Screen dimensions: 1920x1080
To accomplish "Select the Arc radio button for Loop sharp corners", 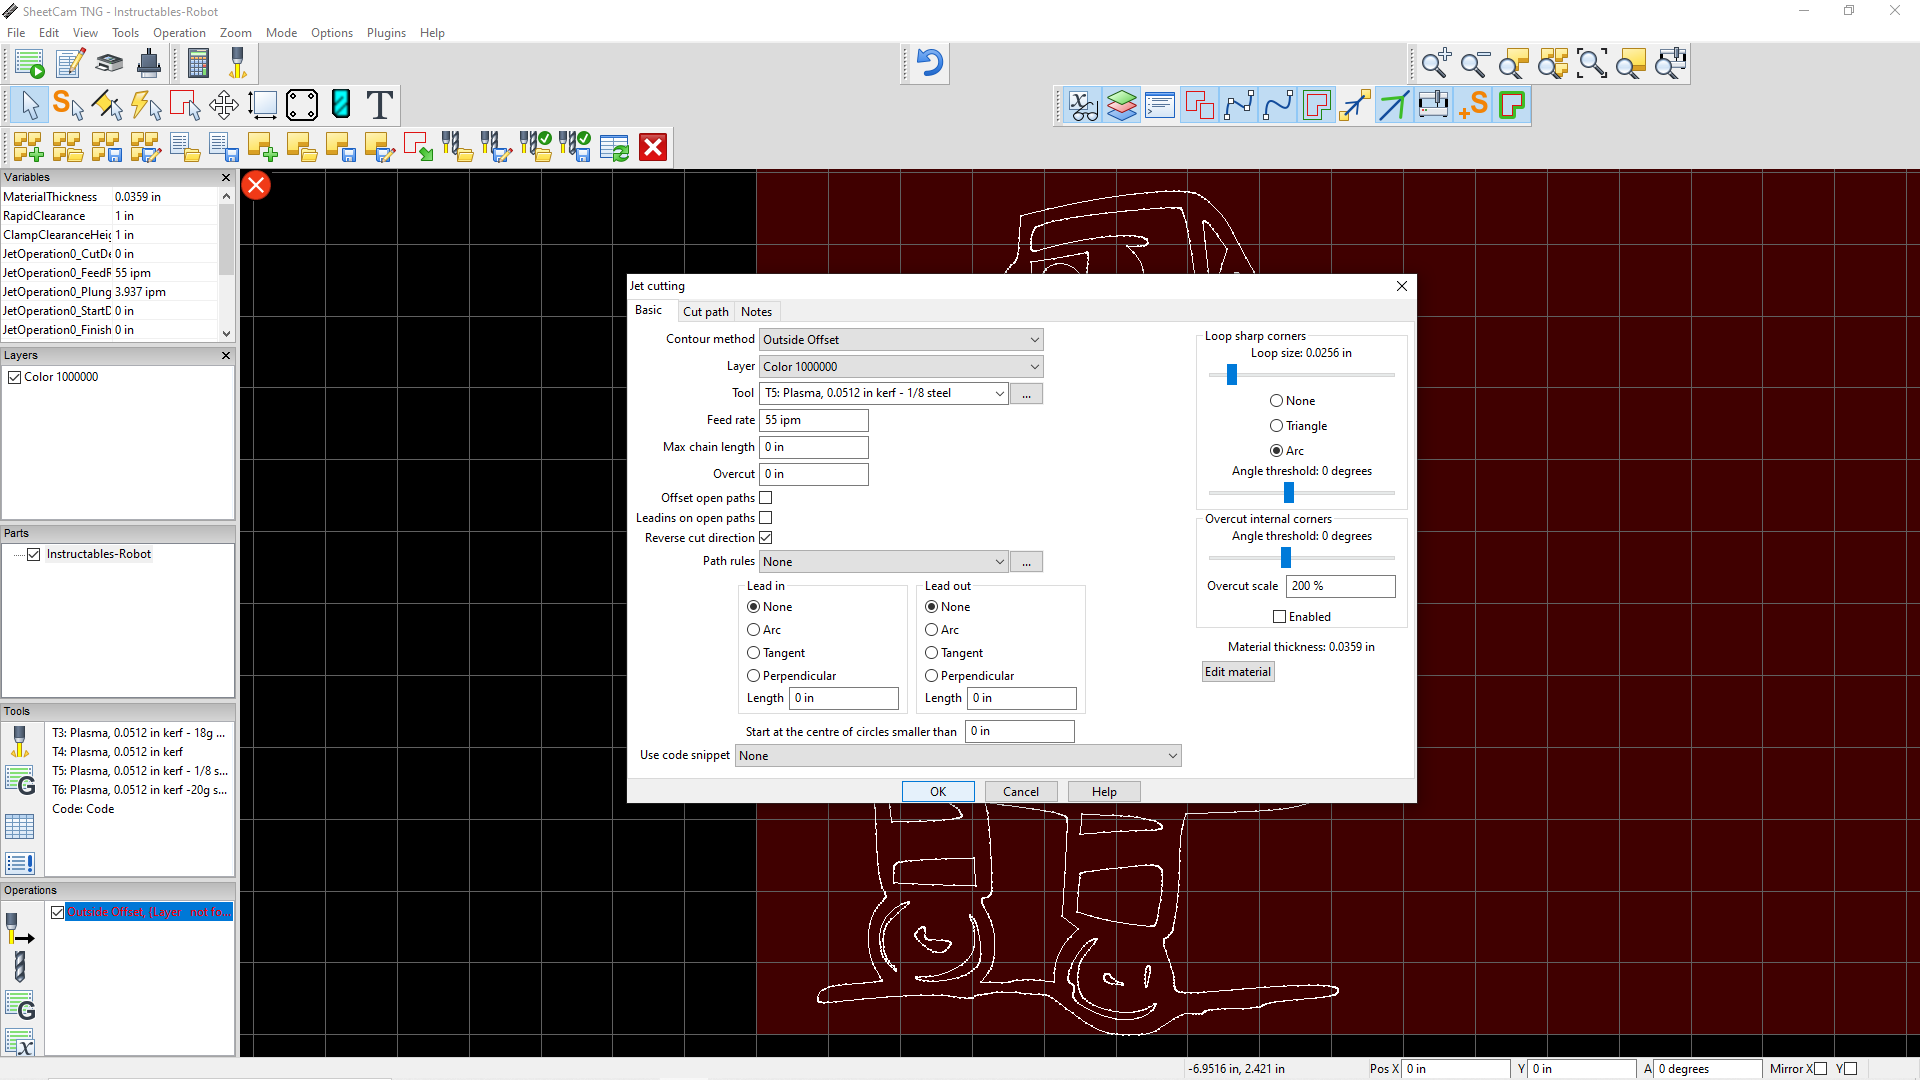I will click(x=1276, y=451).
